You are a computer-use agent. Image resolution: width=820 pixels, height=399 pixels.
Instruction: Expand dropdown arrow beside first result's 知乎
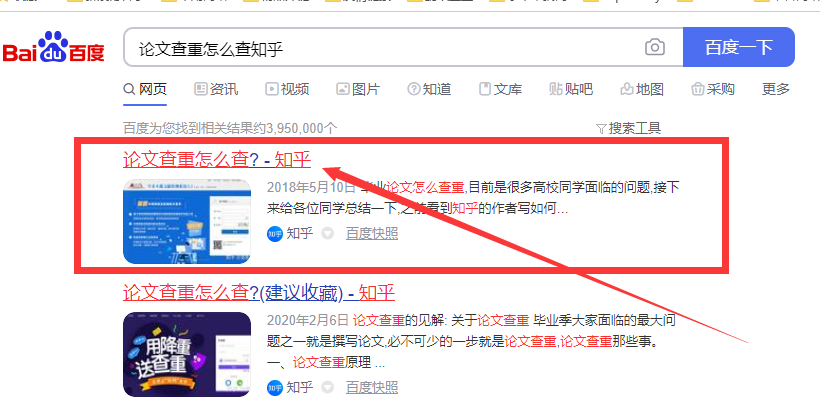(x=327, y=234)
